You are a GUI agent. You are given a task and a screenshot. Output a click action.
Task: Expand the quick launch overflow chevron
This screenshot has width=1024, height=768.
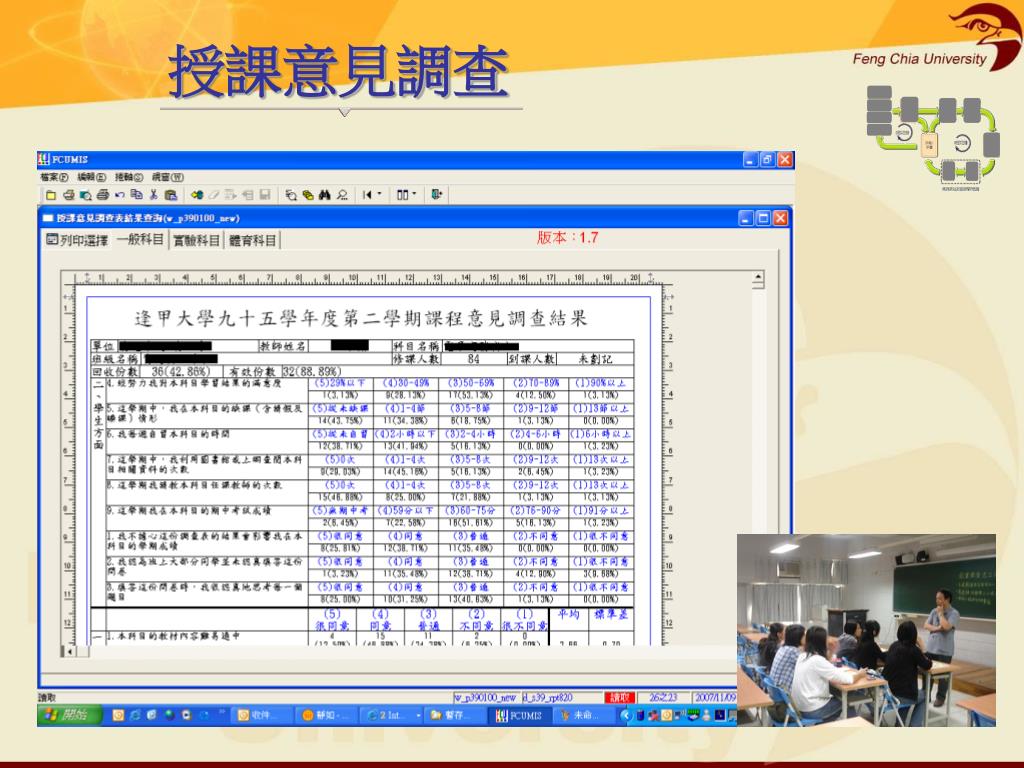[221, 713]
